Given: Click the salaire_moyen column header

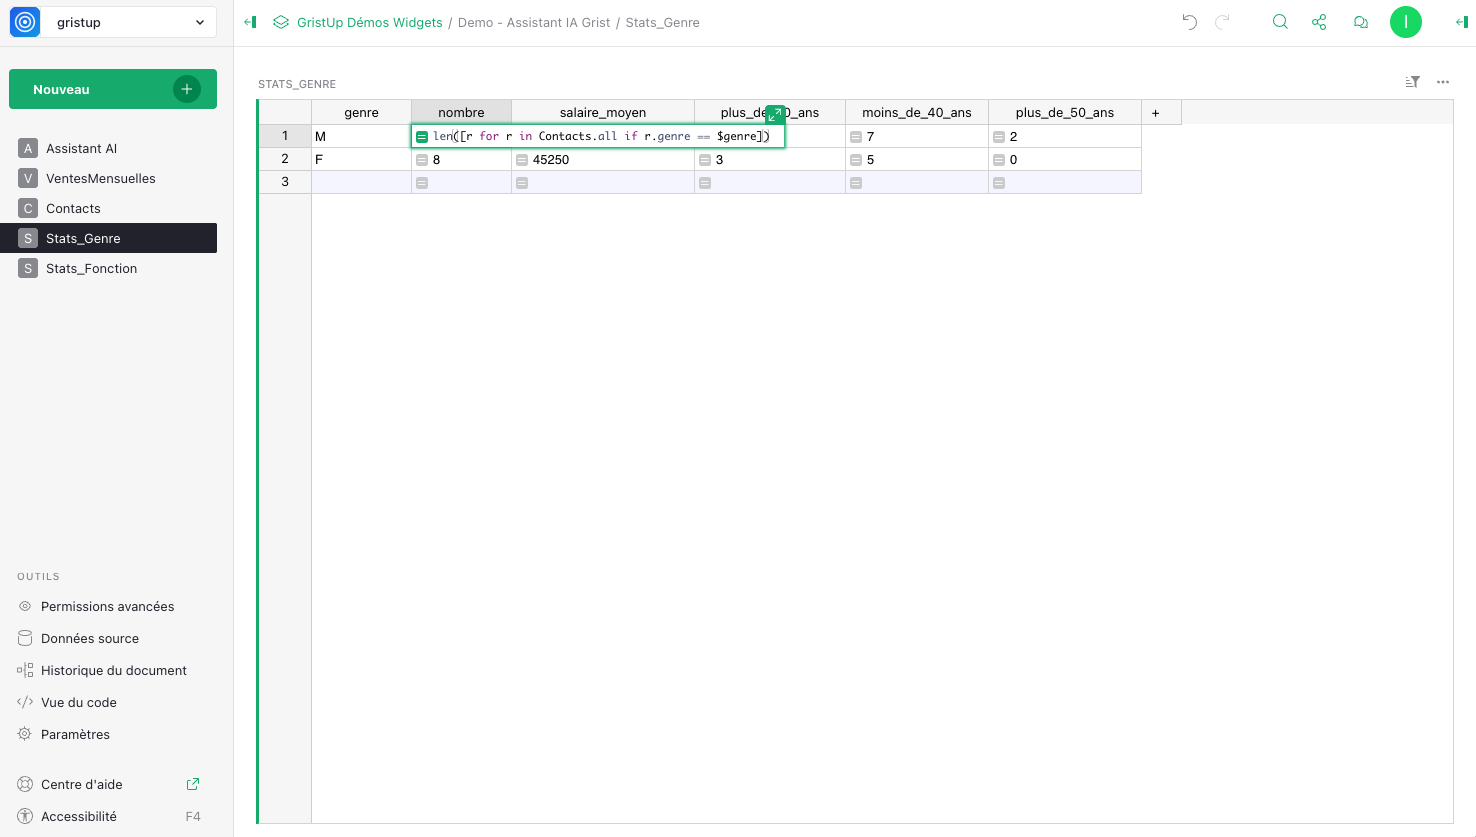Looking at the screenshot, I should pos(602,113).
